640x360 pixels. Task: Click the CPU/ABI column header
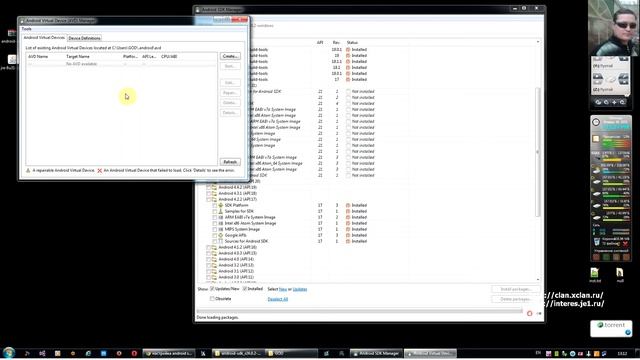pyautogui.click(x=169, y=56)
